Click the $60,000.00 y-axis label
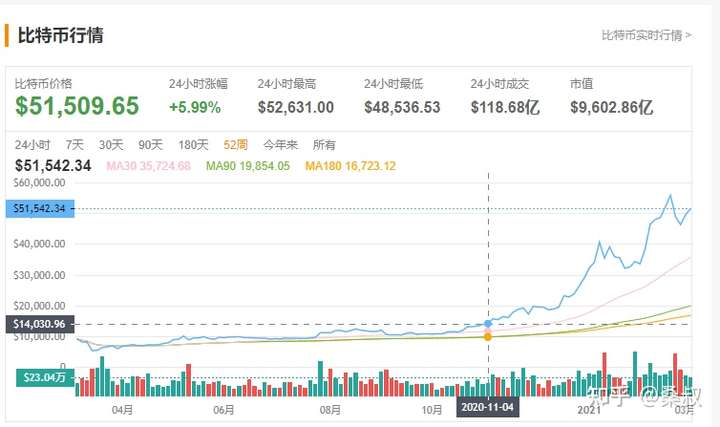Image resolution: width=720 pixels, height=427 pixels. point(39,183)
